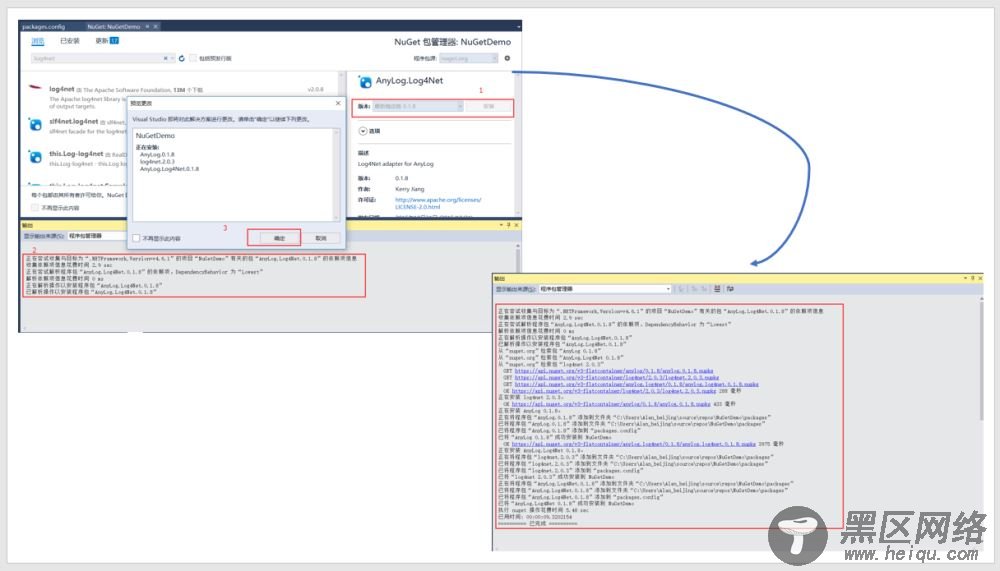The width and height of the screenshot is (1000, 571).
Task: Clear the log4net search box text
Action: 165,58
